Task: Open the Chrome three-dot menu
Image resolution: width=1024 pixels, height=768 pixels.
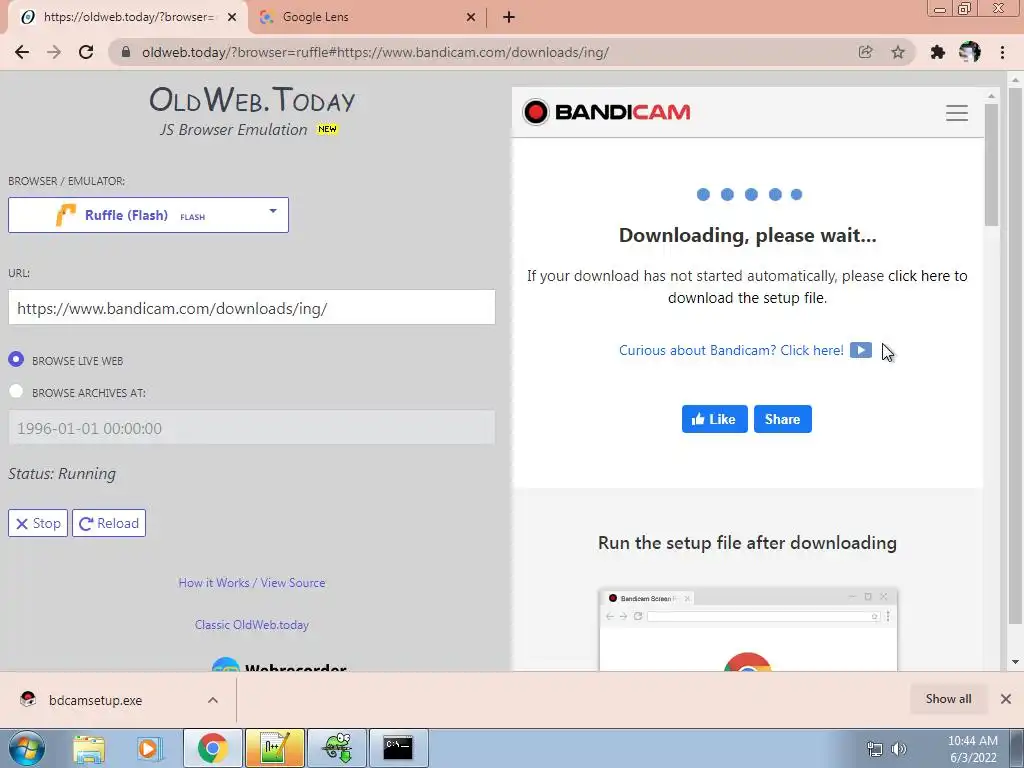Action: pos(1002,52)
